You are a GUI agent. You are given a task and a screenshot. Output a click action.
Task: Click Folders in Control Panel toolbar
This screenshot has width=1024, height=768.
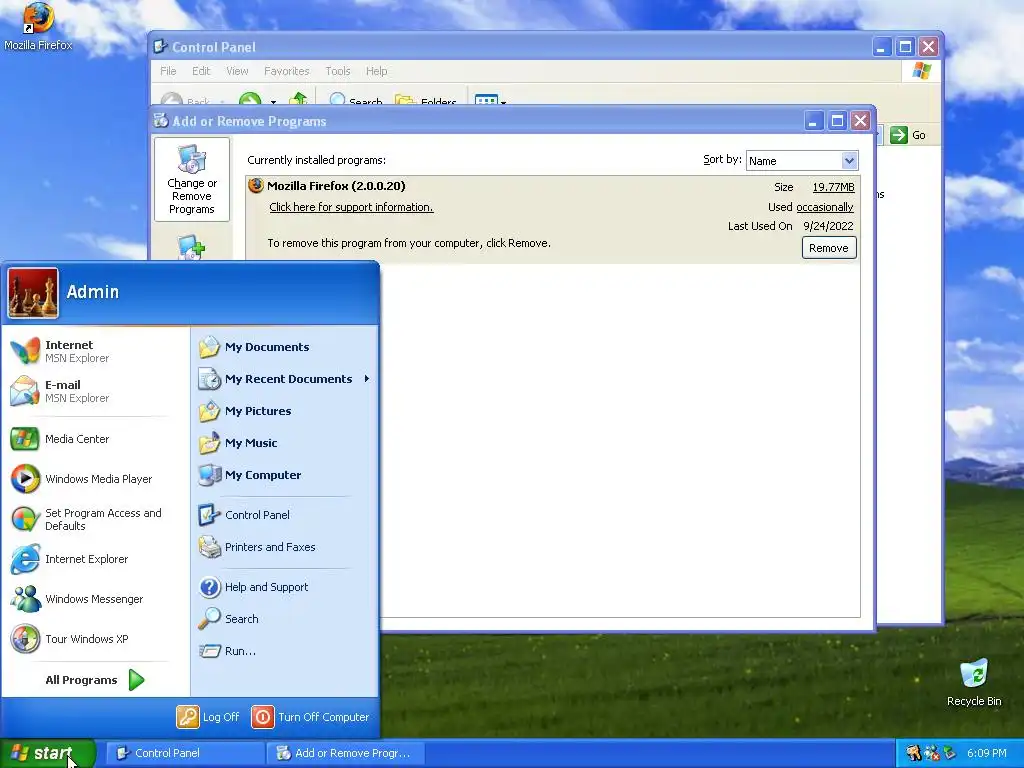pos(426,101)
